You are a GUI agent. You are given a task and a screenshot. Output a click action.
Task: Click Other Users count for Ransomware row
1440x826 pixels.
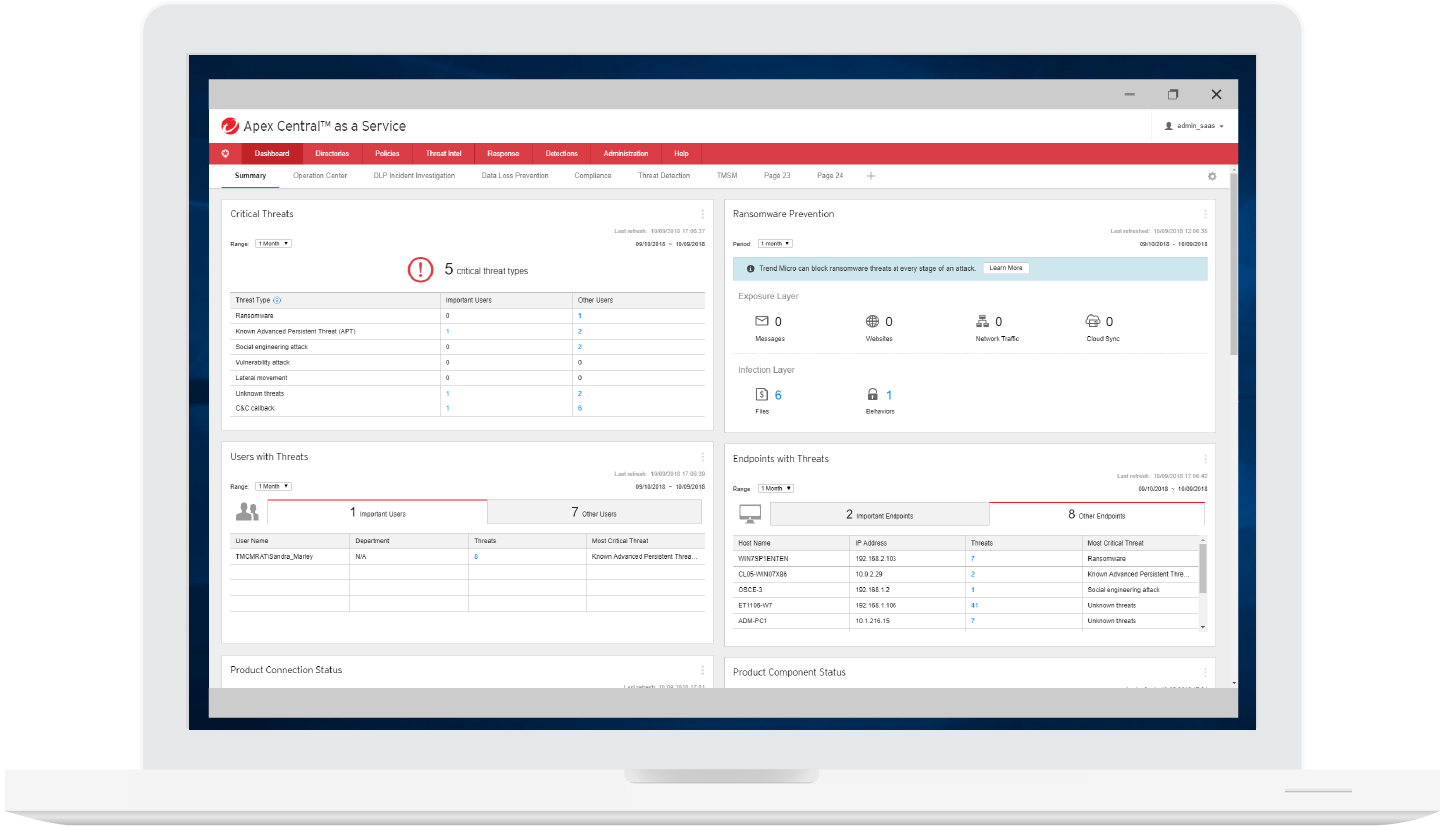(580, 316)
